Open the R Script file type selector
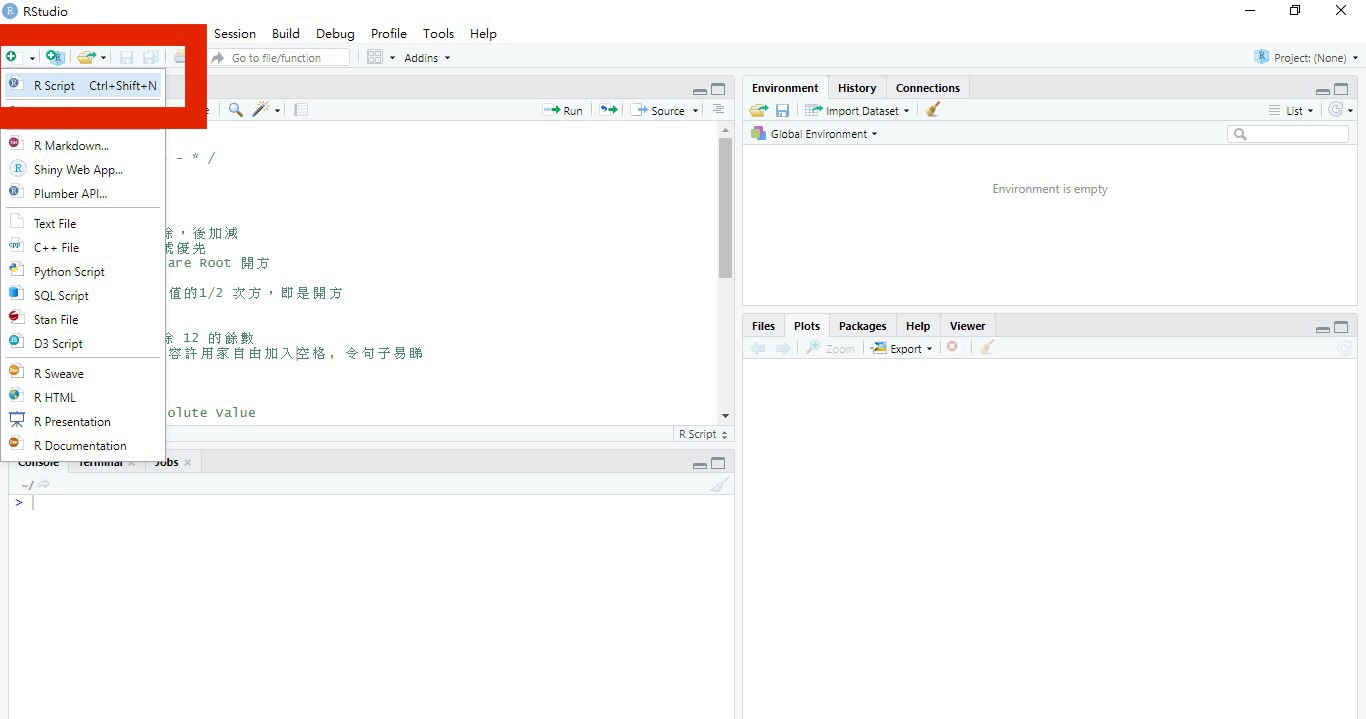 coord(703,434)
